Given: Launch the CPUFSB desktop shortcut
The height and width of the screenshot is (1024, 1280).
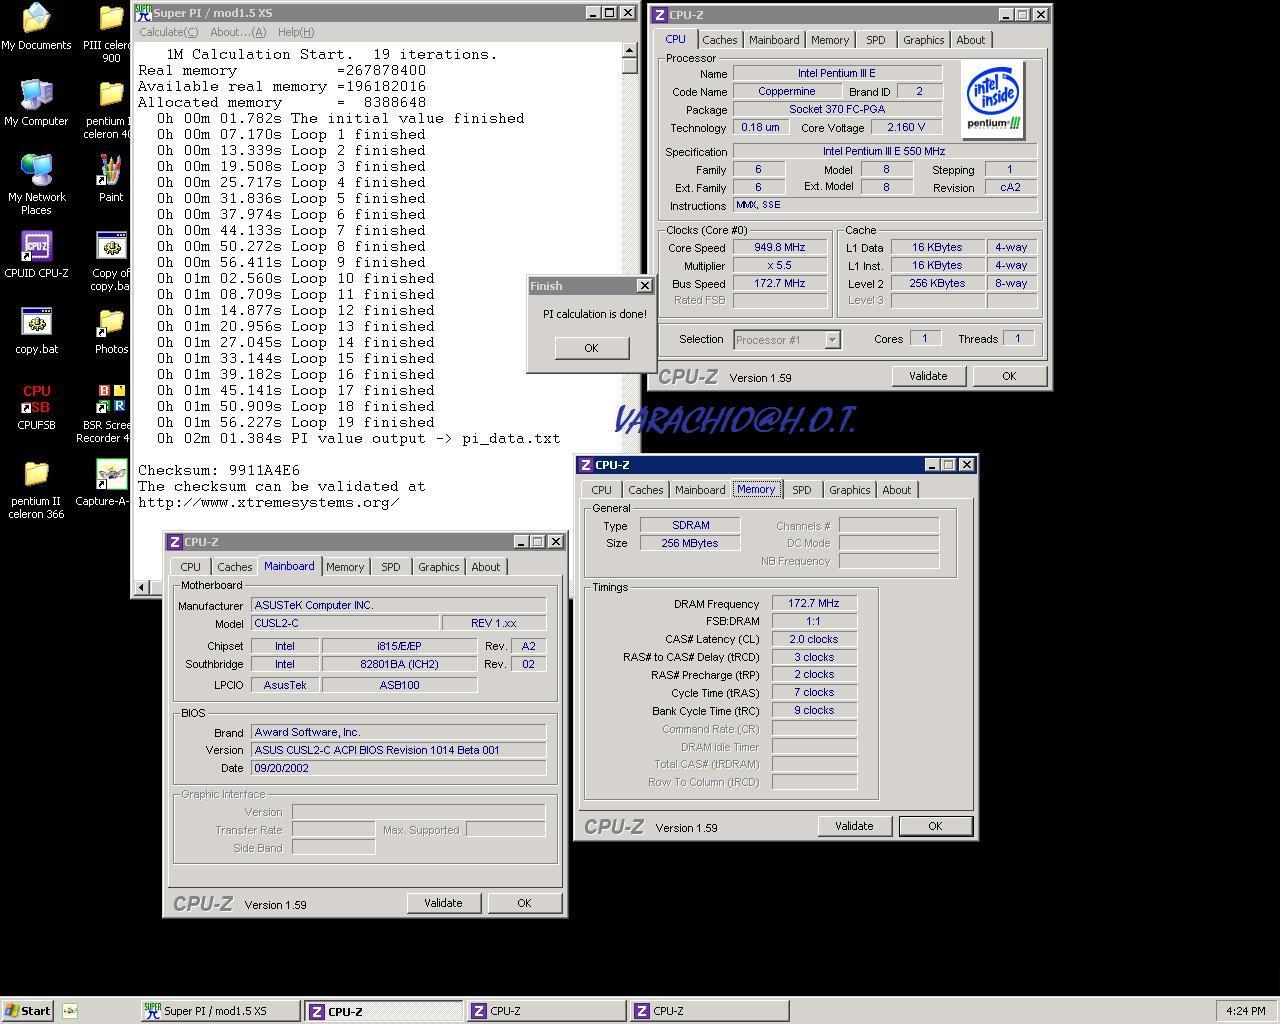Looking at the screenshot, I should (x=36, y=406).
